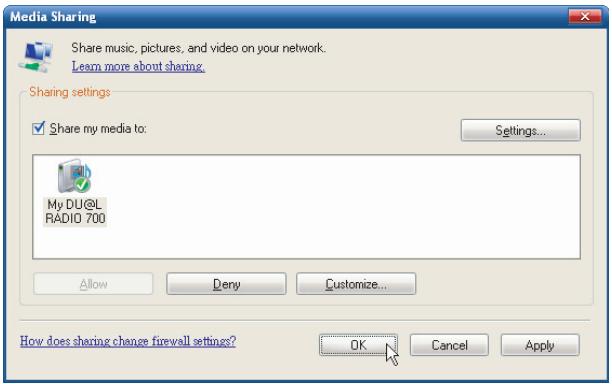The image size is (612, 384).
Task: Toggle the Share my media to checkbox
Action: coord(38,128)
